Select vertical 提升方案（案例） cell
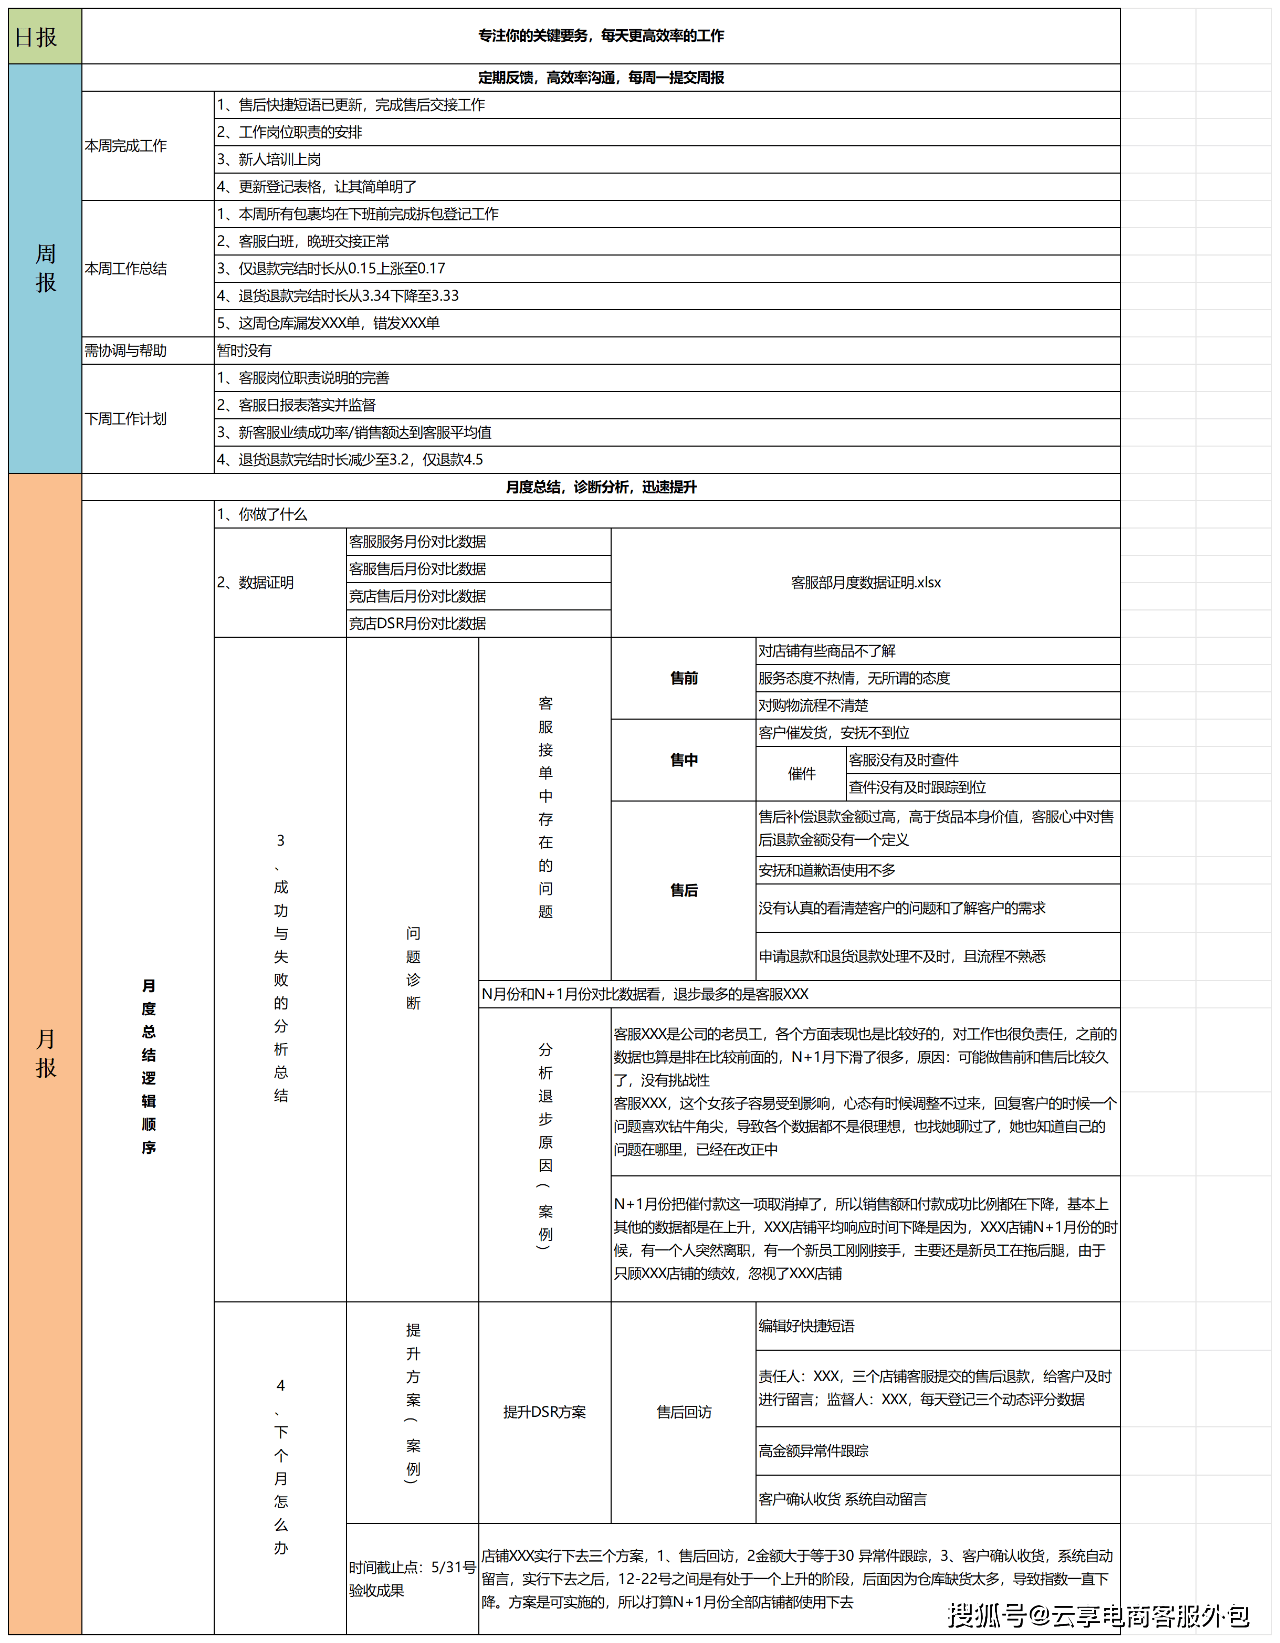1280x1643 pixels. (413, 1412)
